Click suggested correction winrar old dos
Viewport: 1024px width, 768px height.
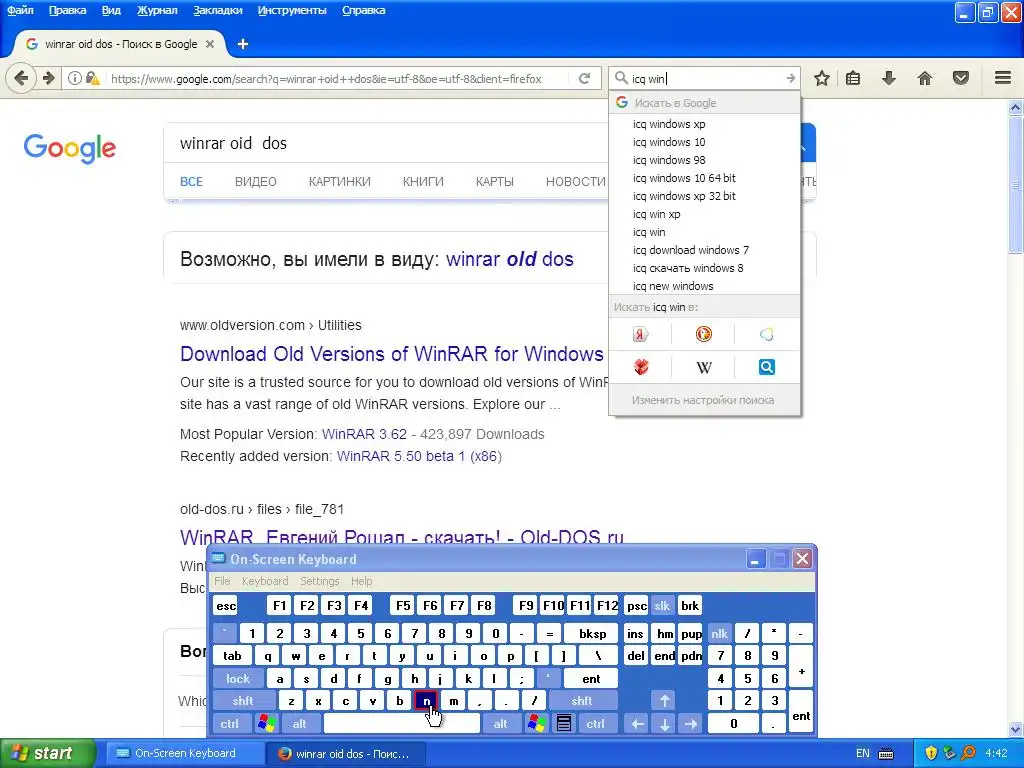[509, 259]
